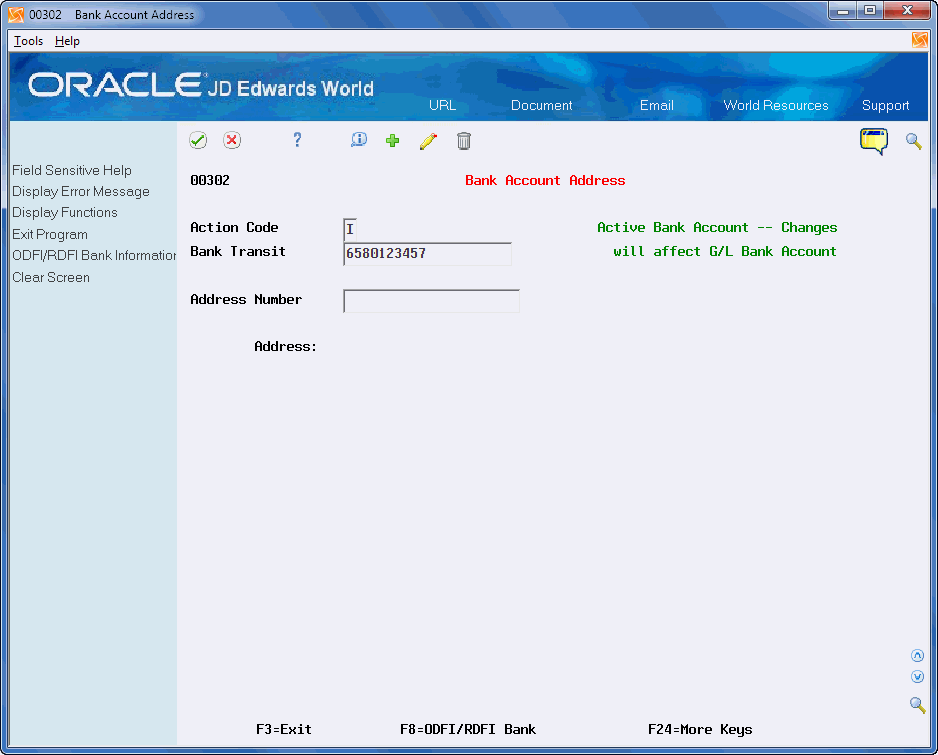The width and height of the screenshot is (938, 755).
Task: Select Display Functions in sidebar
Action: coord(65,212)
